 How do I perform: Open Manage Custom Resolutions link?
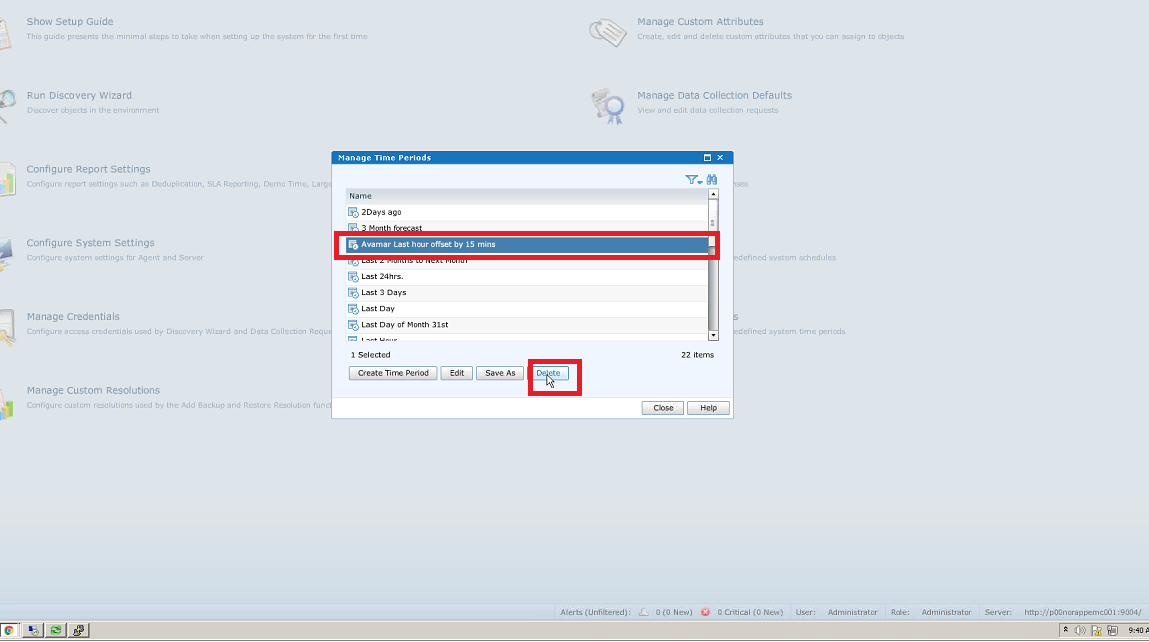coord(93,391)
